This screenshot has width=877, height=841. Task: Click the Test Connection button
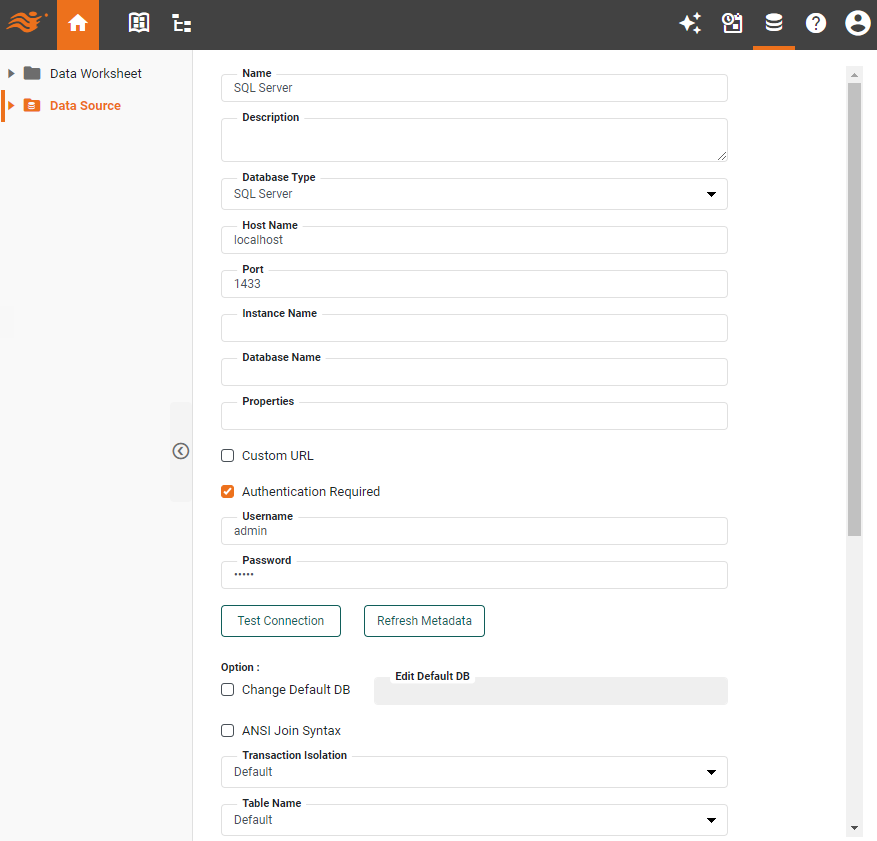pyautogui.click(x=281, y=621)
